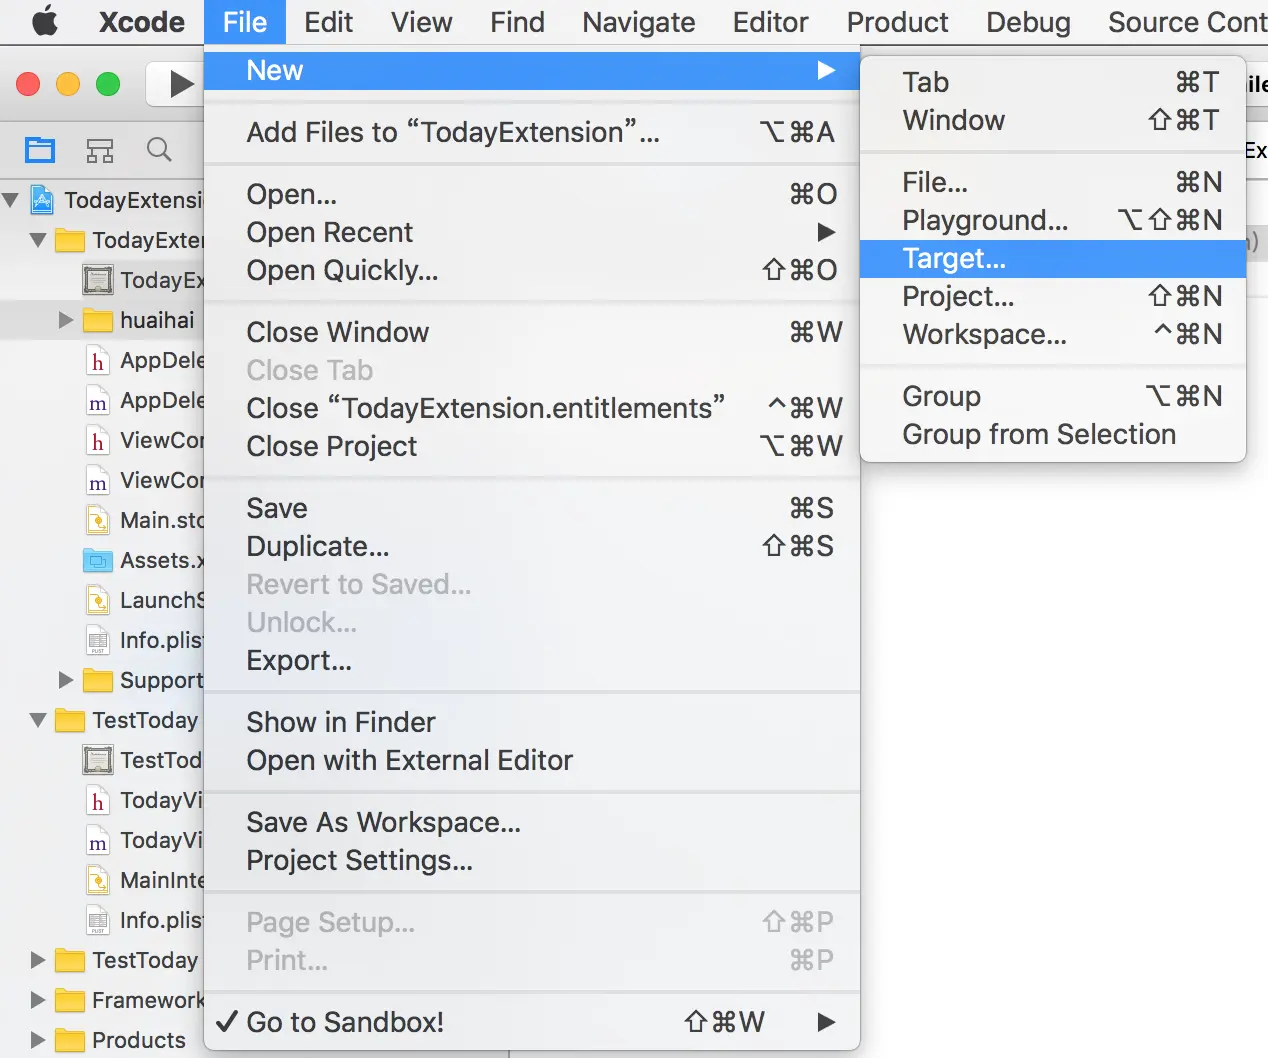Expand the Supporting Files group
Image resolution: width=1268 pixels, height=1058 pixels.
[66, 680]
